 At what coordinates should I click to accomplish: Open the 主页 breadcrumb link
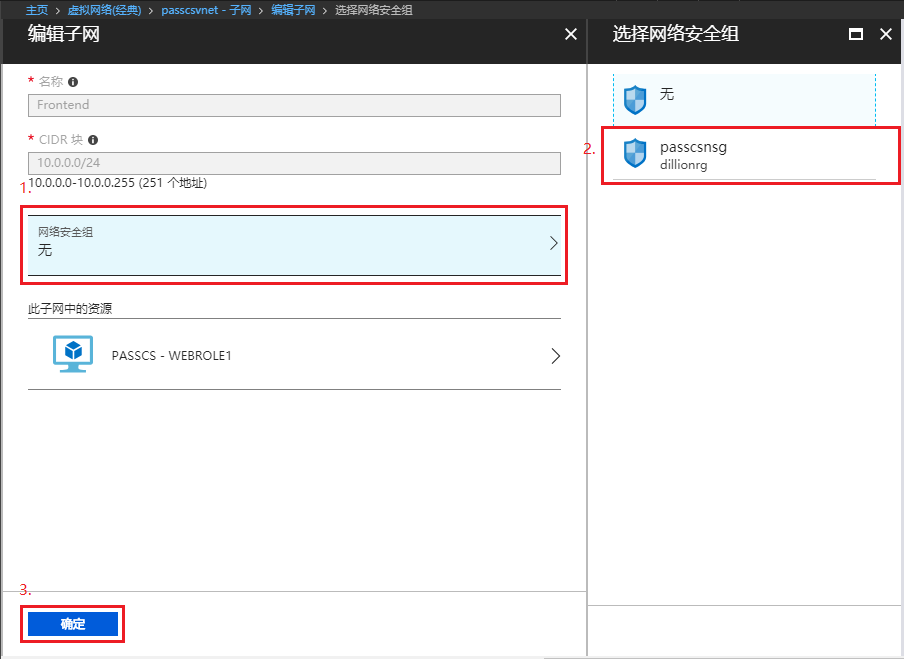point(36,10)
